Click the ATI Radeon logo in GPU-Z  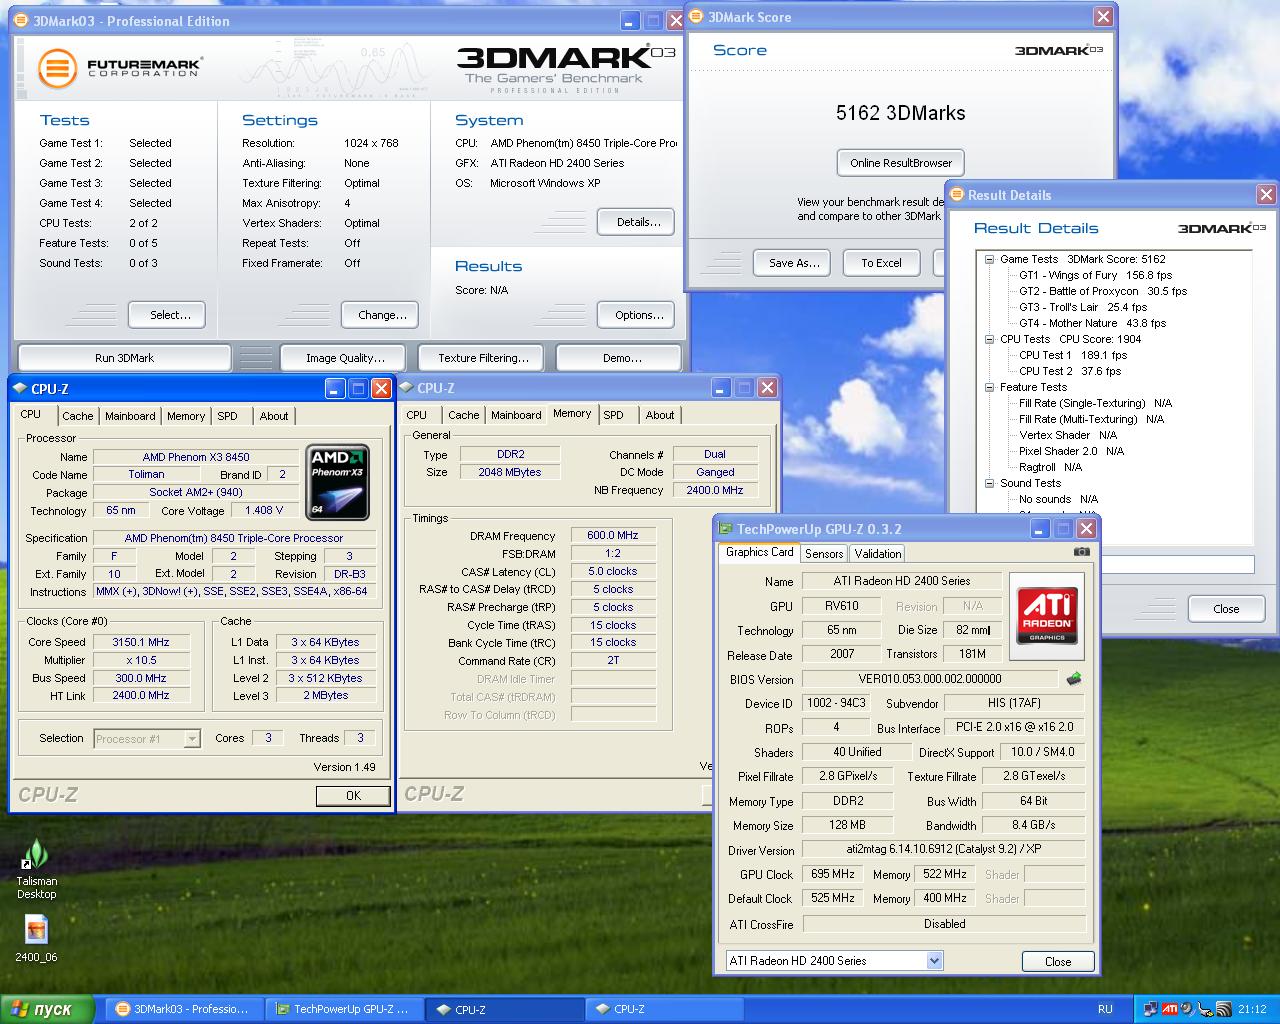pos(1047,616)
